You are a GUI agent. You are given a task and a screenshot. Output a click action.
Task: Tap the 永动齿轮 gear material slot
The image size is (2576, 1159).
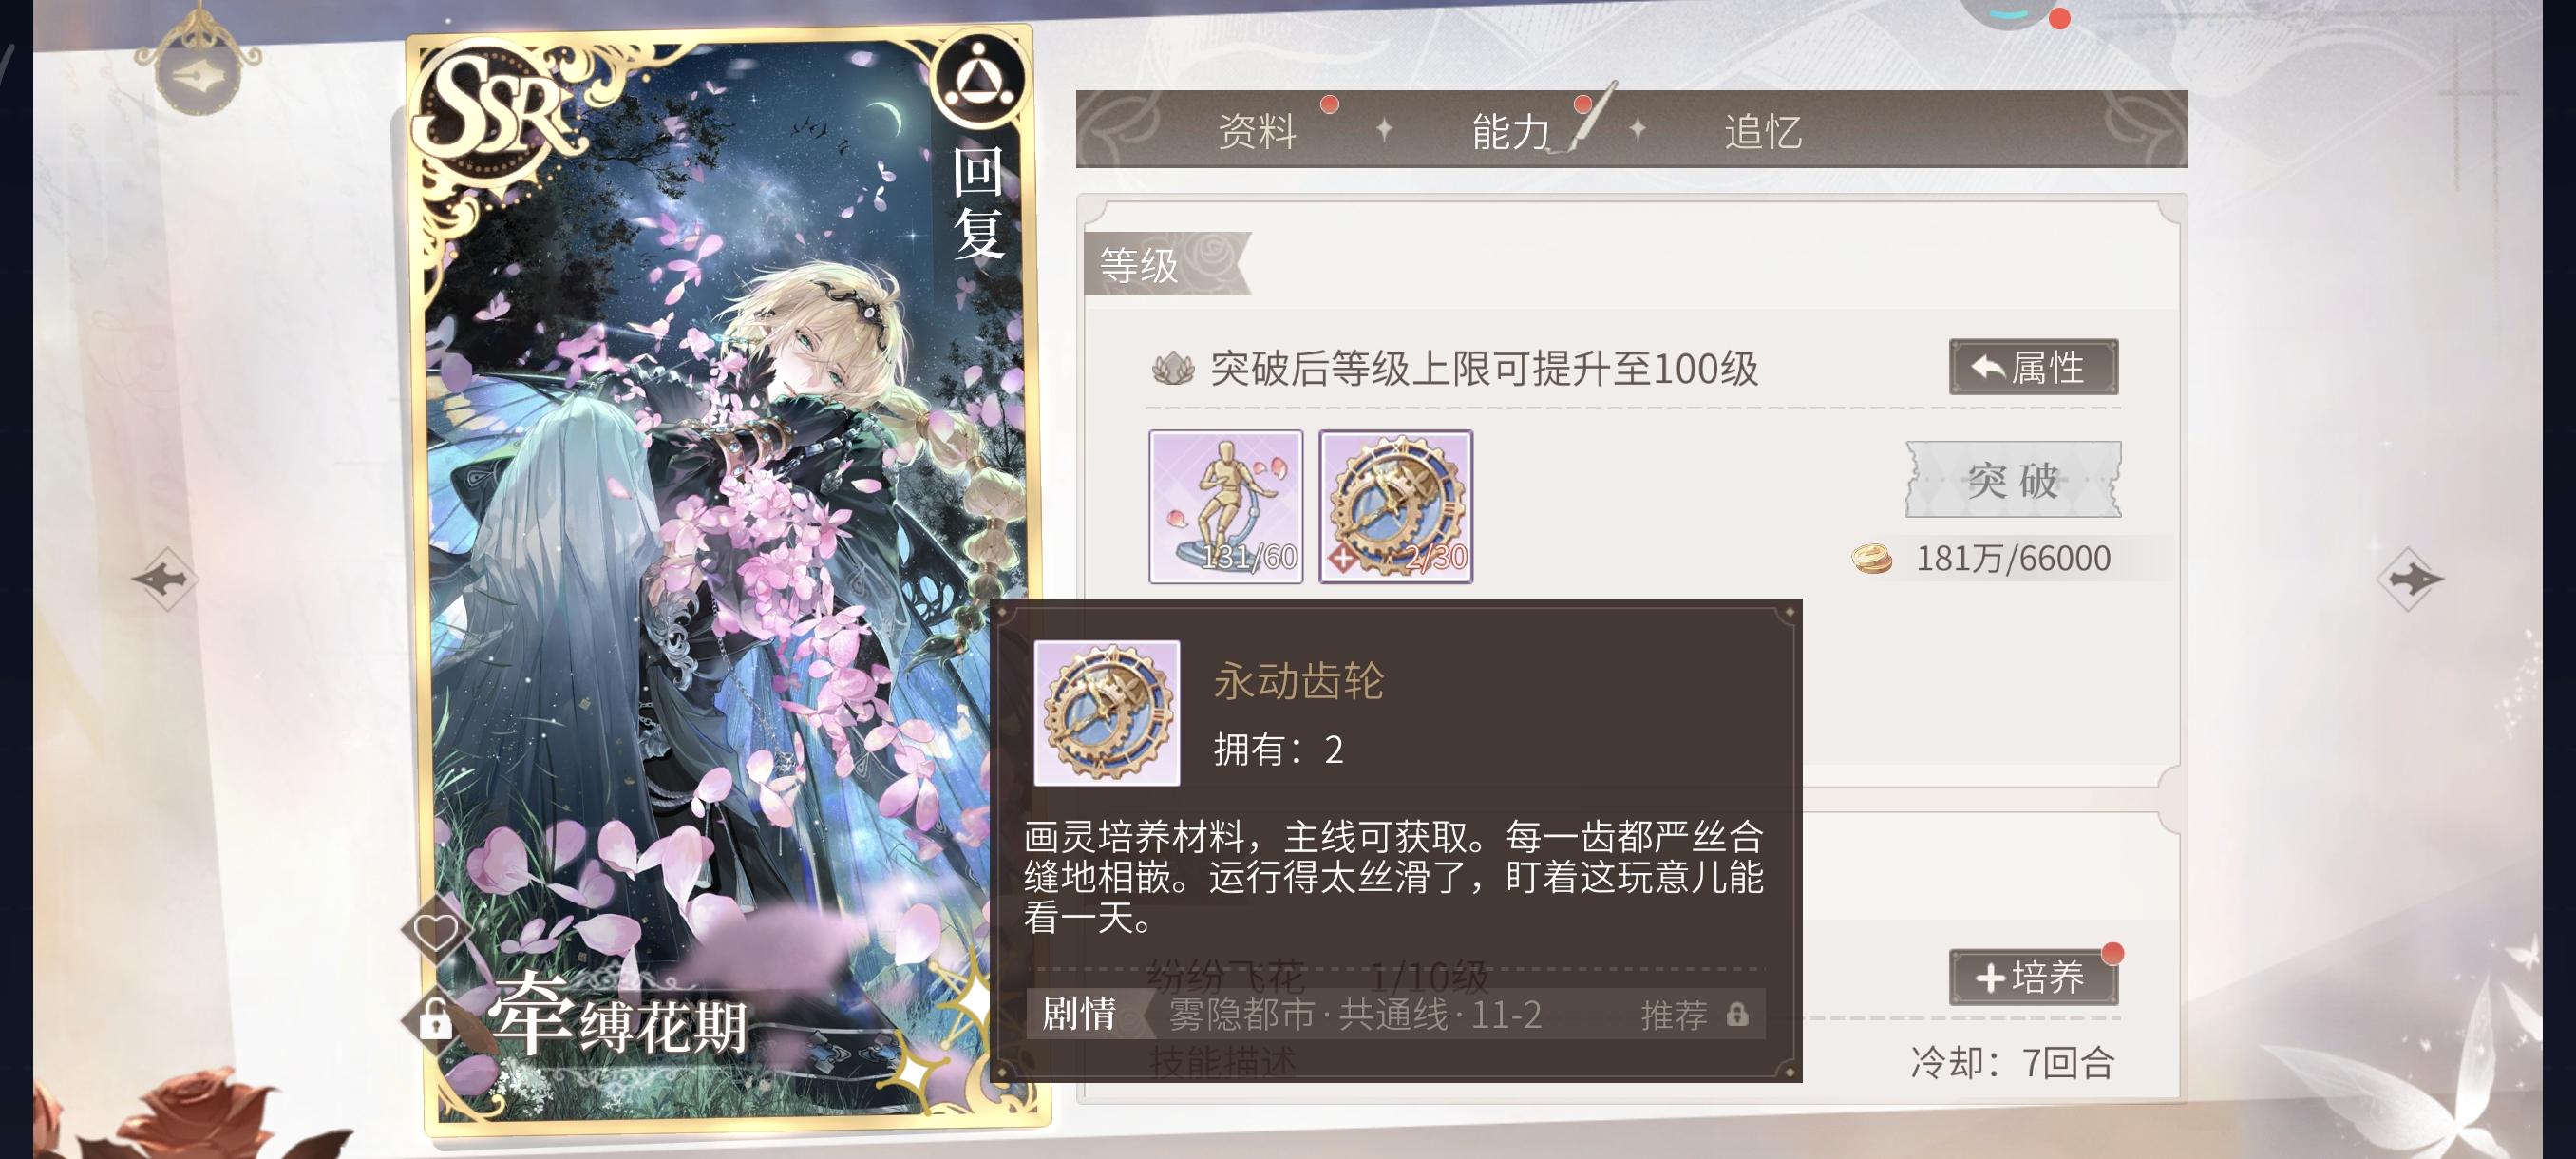coord(1396,507)
